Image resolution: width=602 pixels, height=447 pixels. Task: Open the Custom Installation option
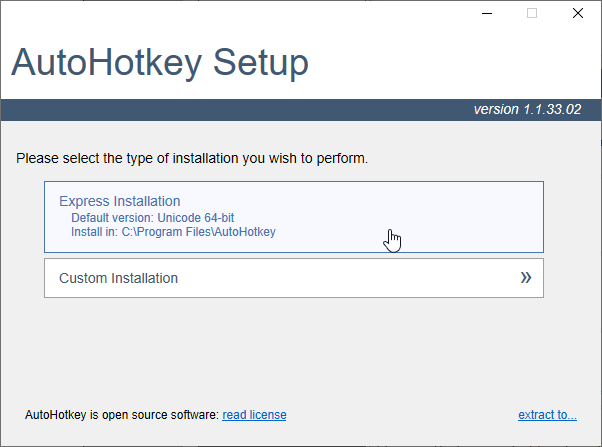293,278
